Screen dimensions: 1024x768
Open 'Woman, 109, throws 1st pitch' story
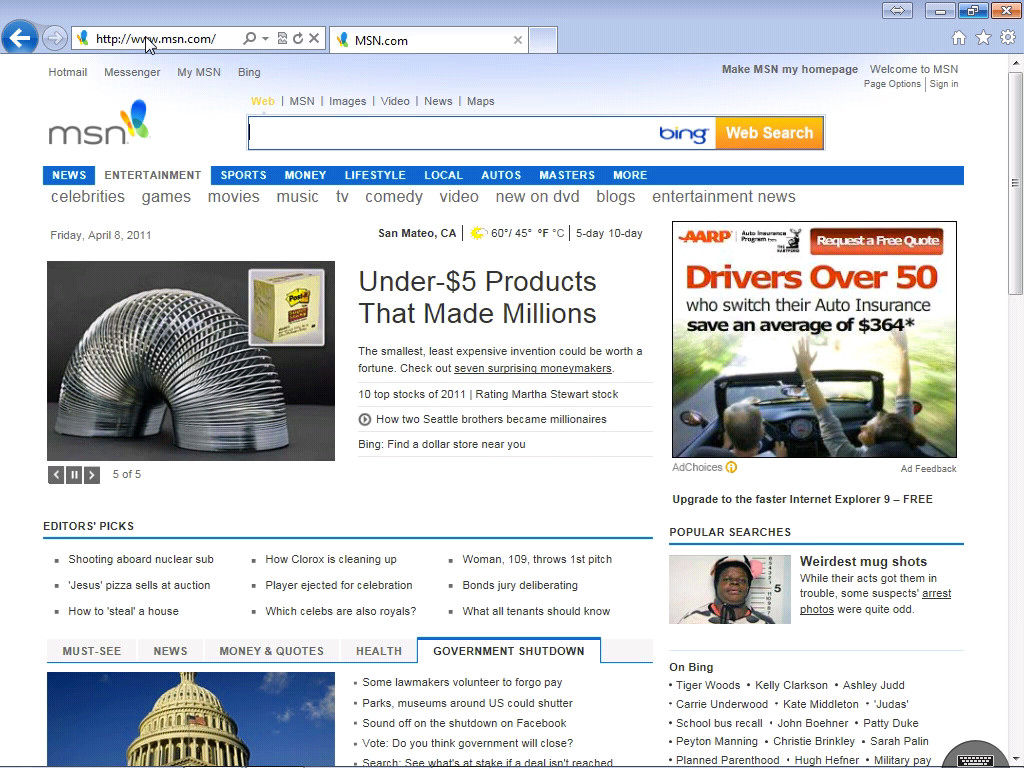point(537,560)
